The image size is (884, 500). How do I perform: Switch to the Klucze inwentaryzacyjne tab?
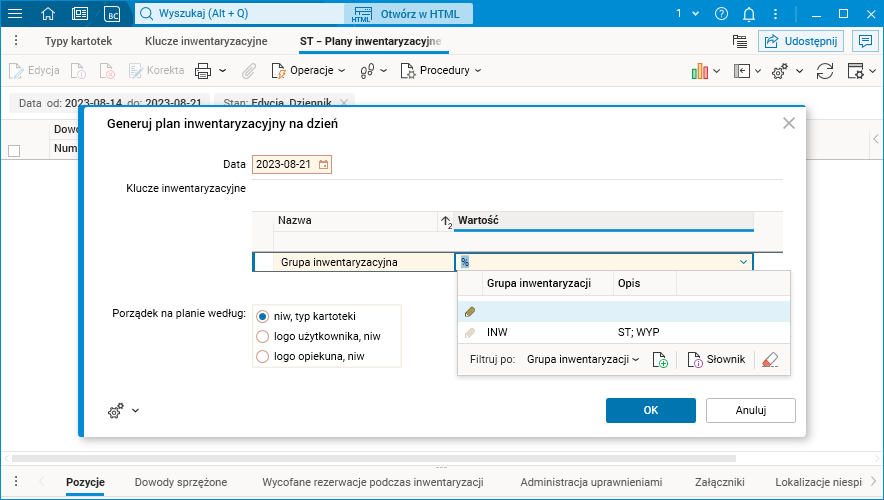pos(206,41)
